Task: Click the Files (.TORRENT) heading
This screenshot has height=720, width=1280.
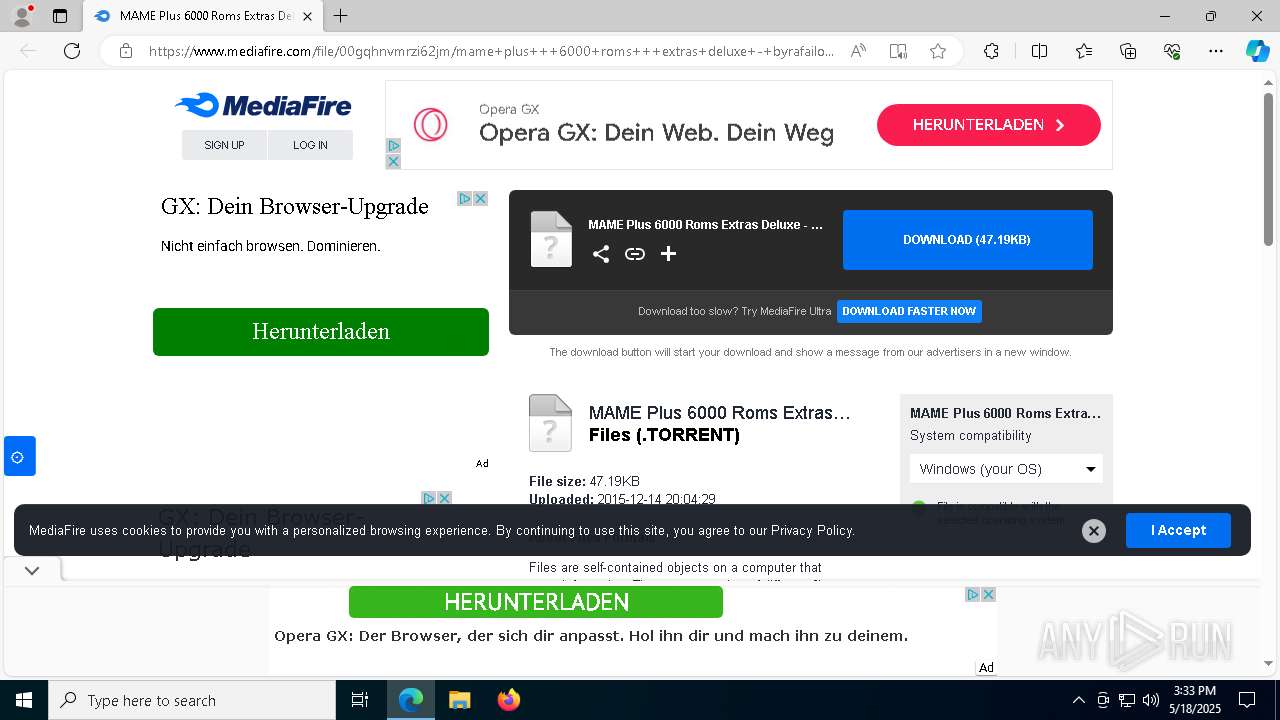Action: 664,435
